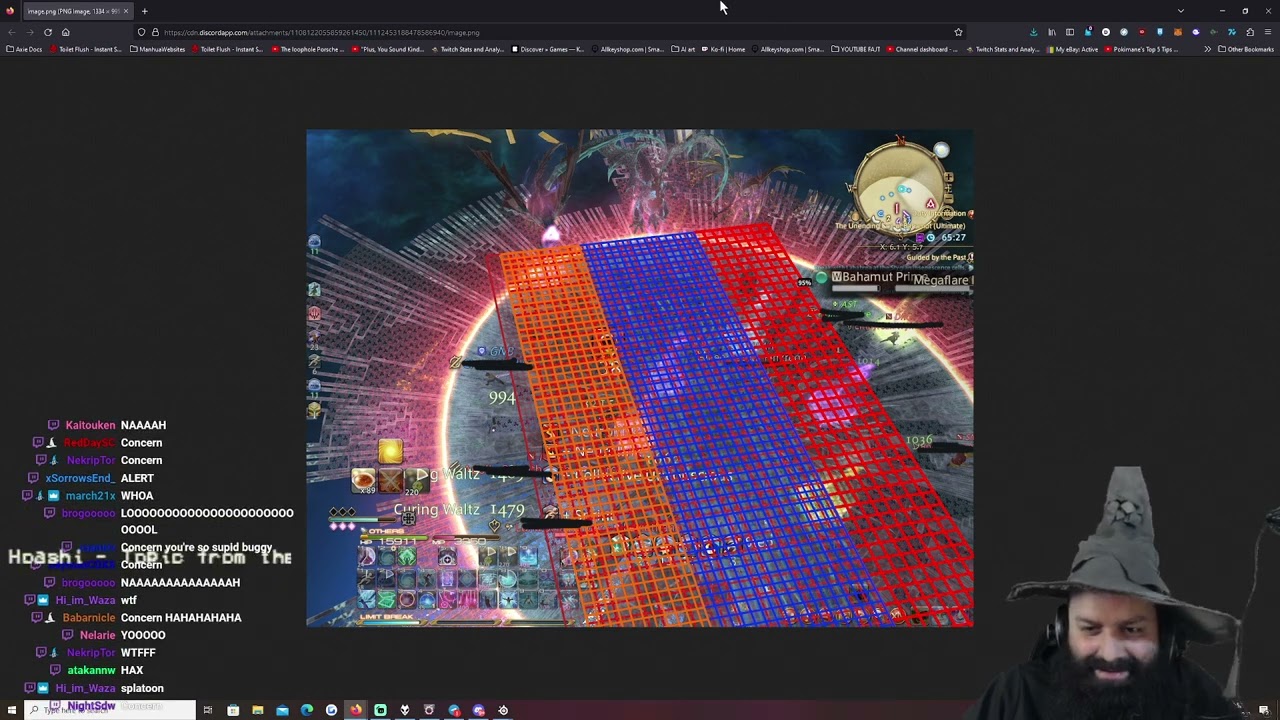Open the Channel dashboard bookmark

click(921, 49)
